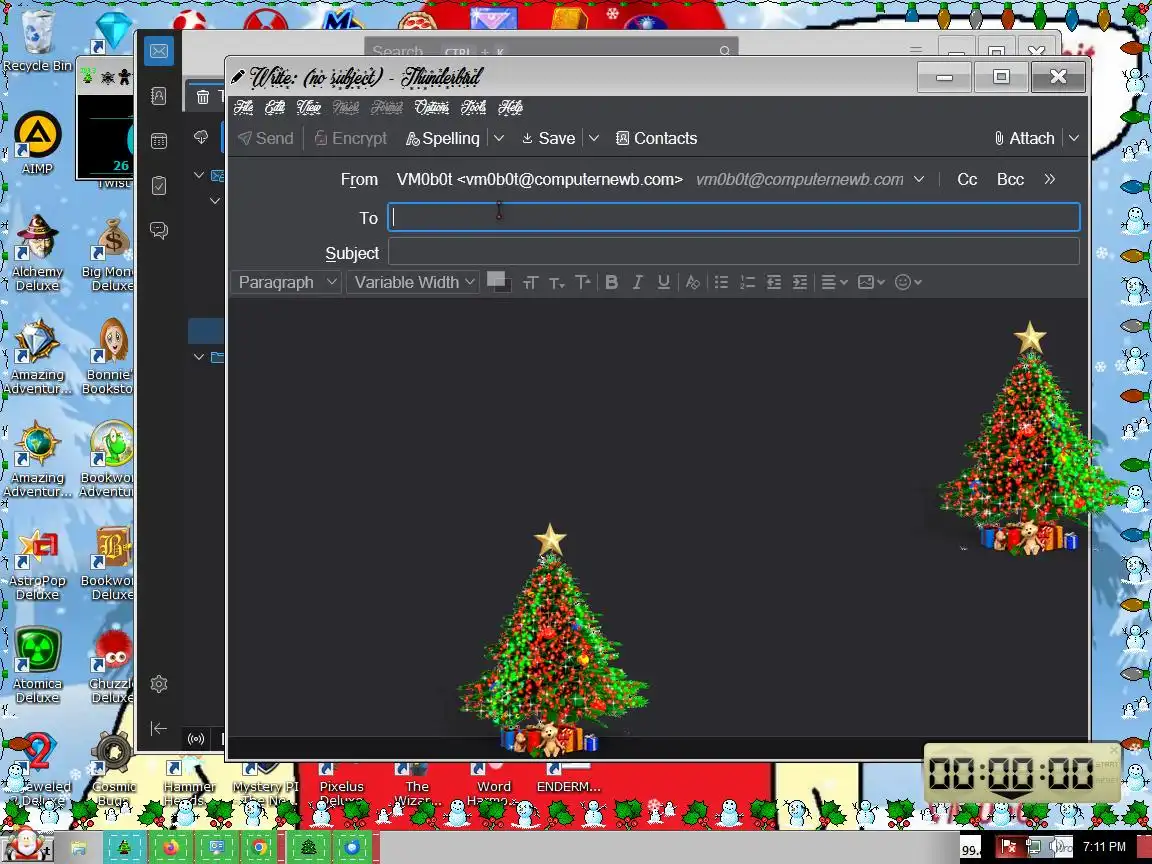
Task: Save the message as draft
Action: [x=548, y=138]
